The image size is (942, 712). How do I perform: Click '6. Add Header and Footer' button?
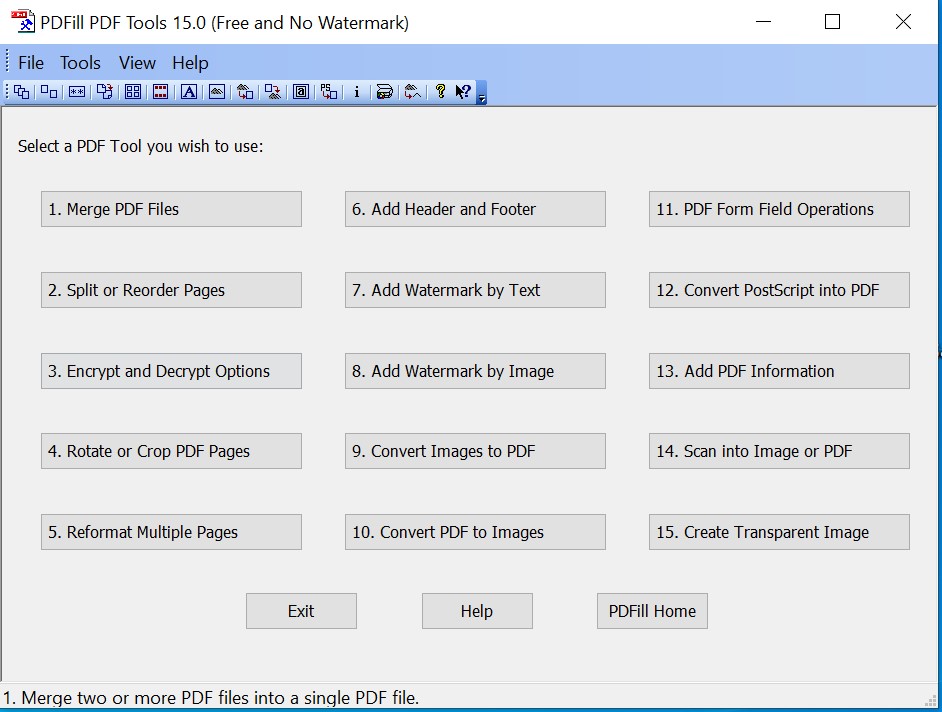pos(475,209)
